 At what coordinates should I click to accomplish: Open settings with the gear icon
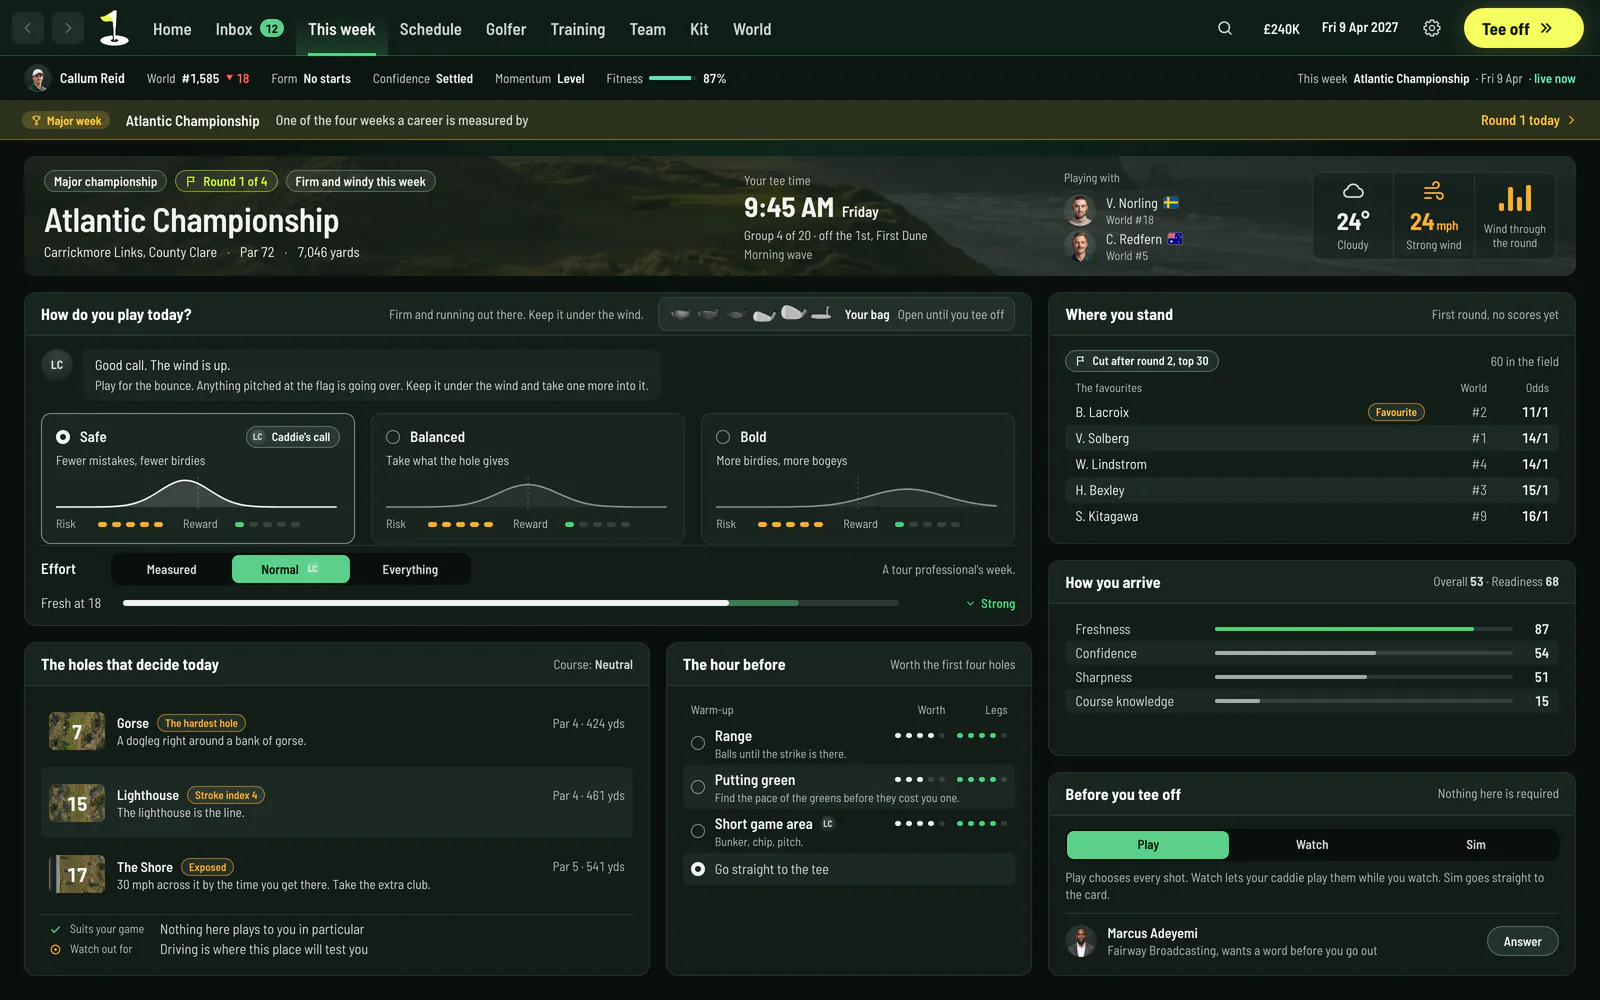coord(1432,28)
